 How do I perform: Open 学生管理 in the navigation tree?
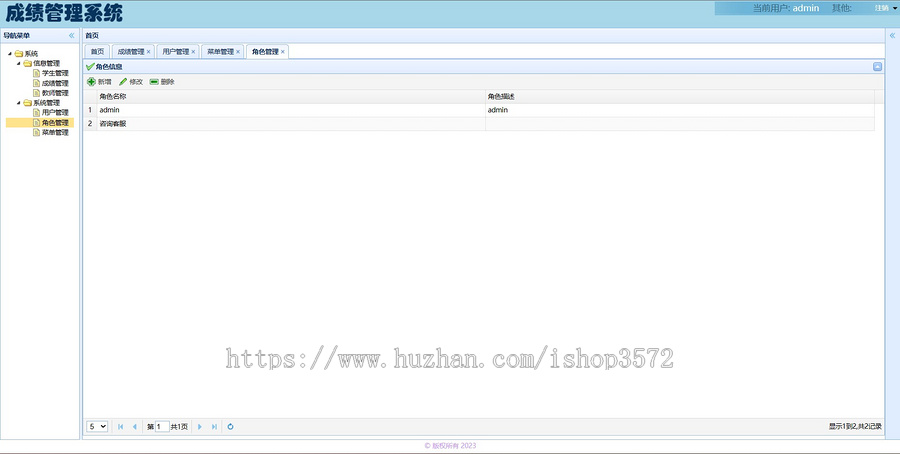click(55, 73)
